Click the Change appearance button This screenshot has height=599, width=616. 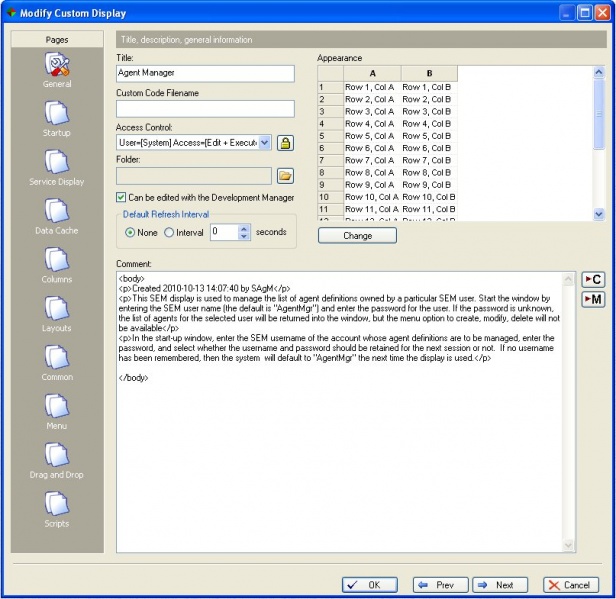pos(357,236)
